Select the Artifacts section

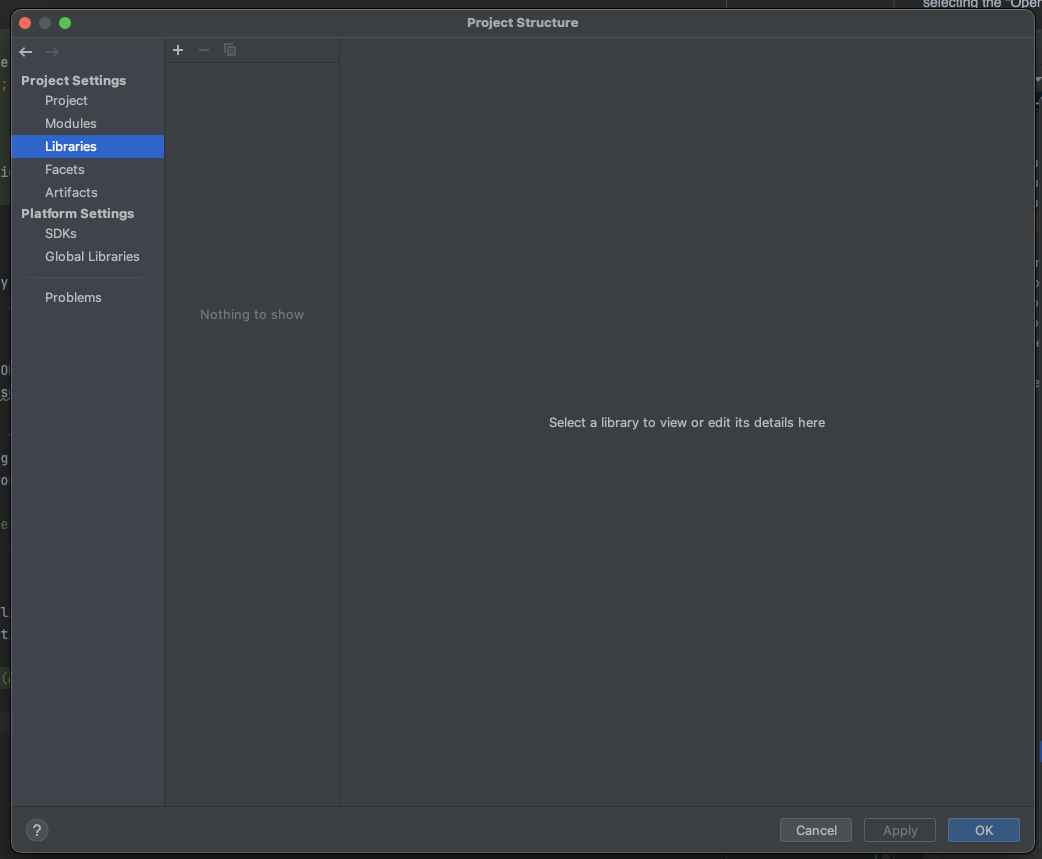pos(71,192)
